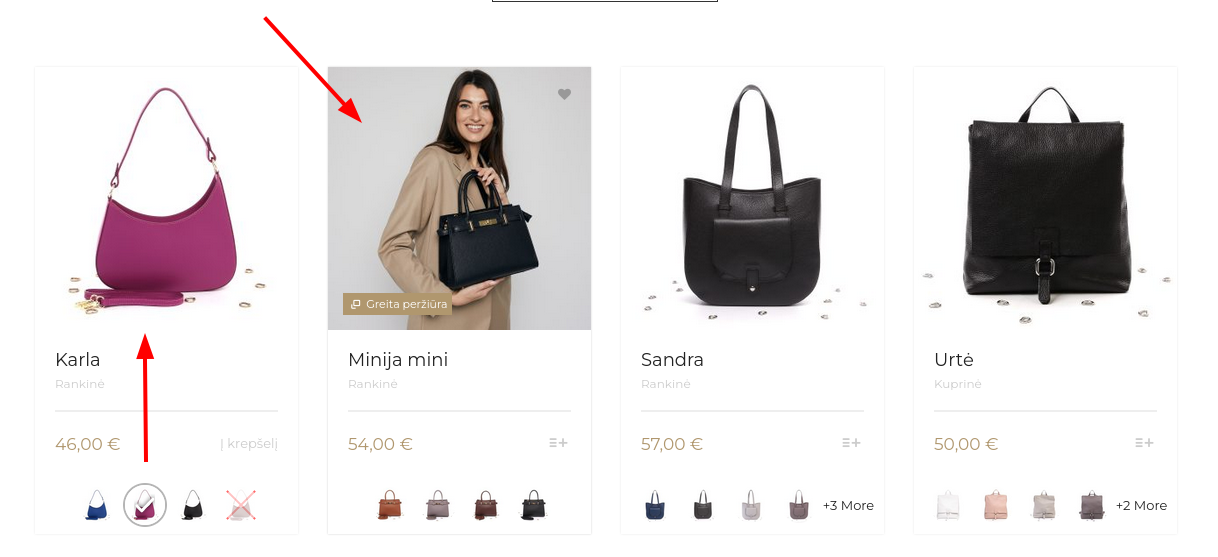Open the Urtė backpack product image

[1045, 198]
